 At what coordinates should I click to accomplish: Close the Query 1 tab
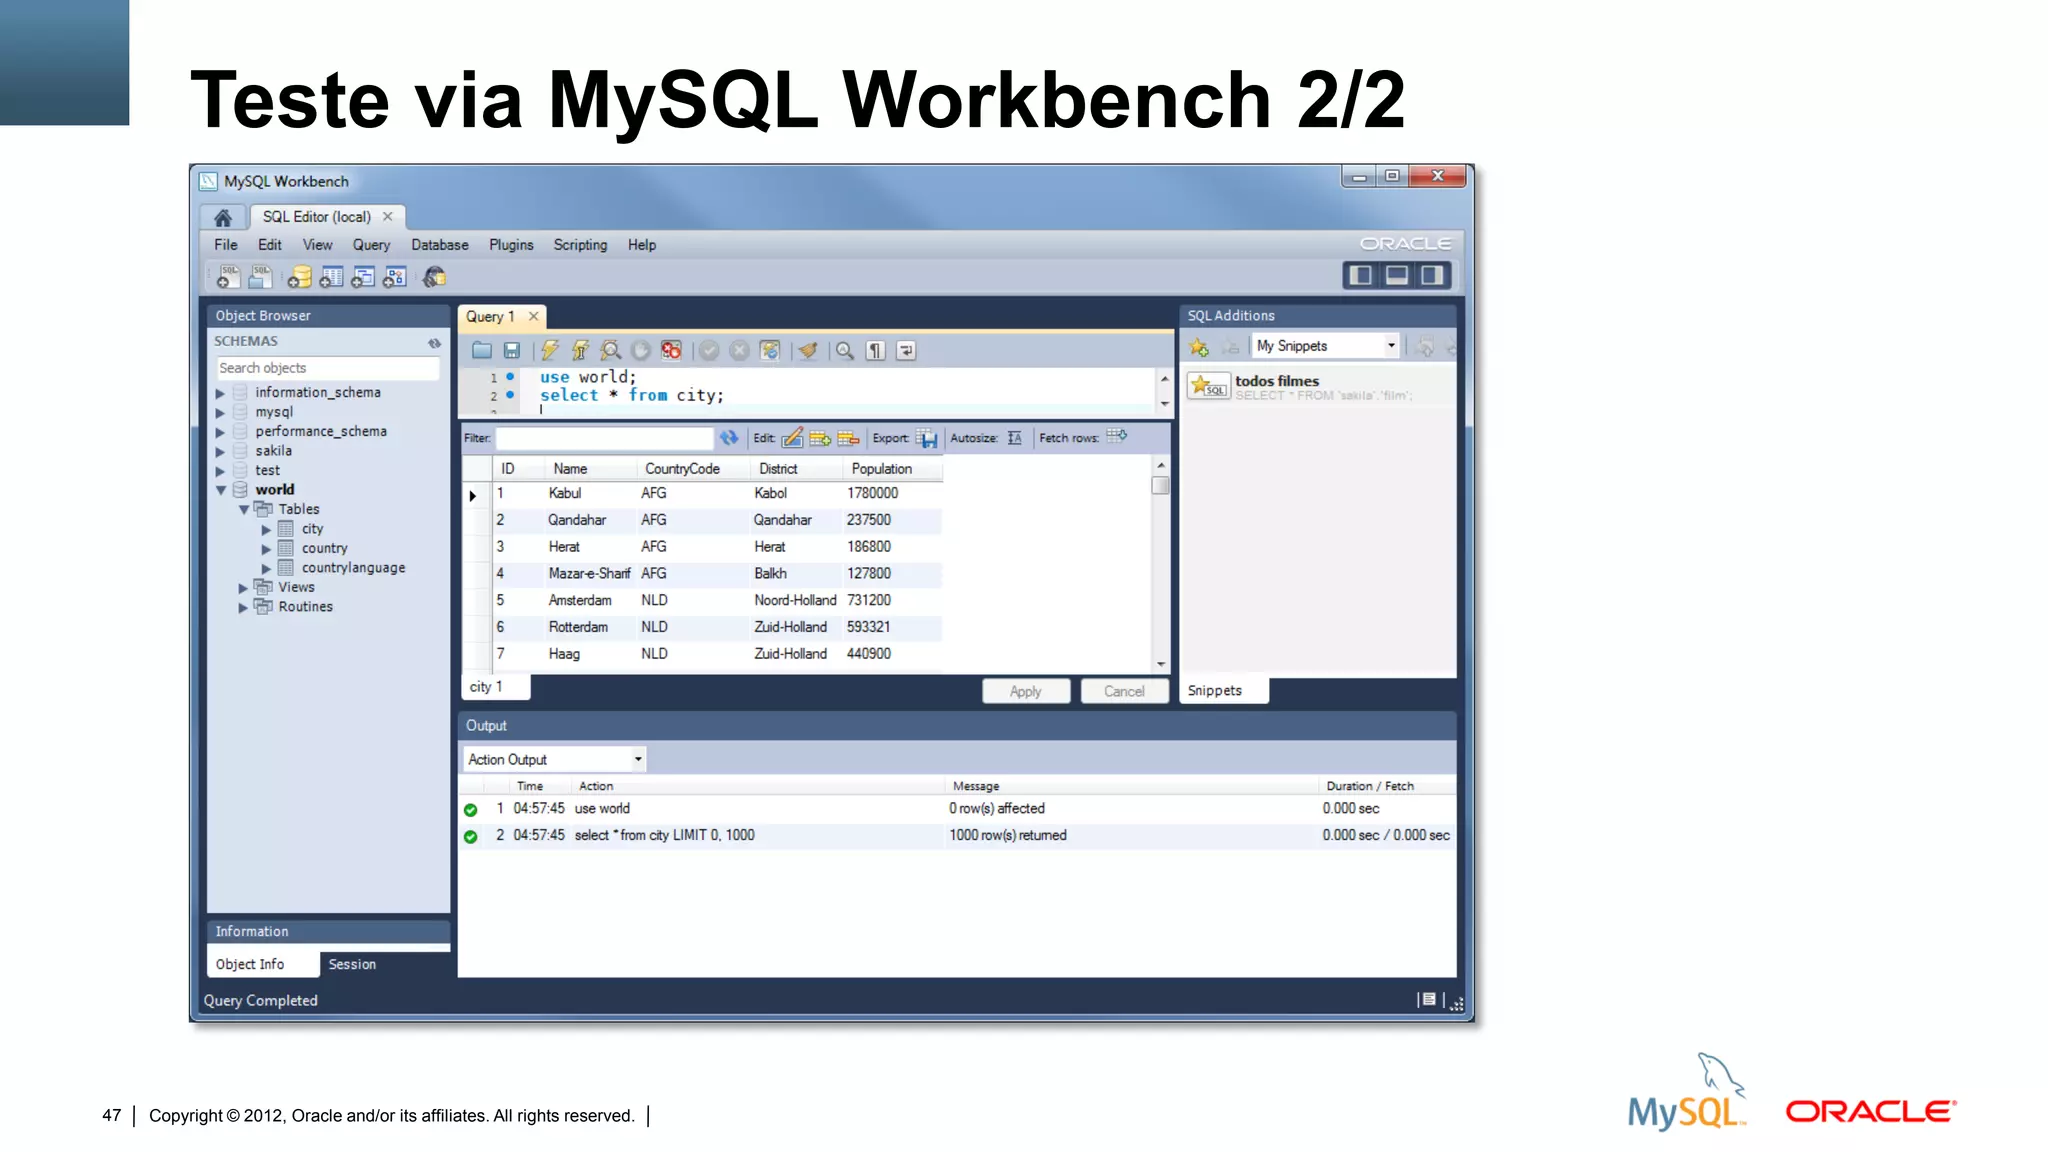point(534,317)
